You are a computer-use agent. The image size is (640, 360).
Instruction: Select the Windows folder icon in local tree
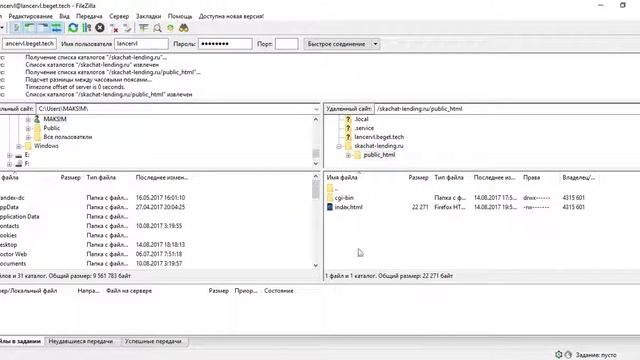pos(28,146)
